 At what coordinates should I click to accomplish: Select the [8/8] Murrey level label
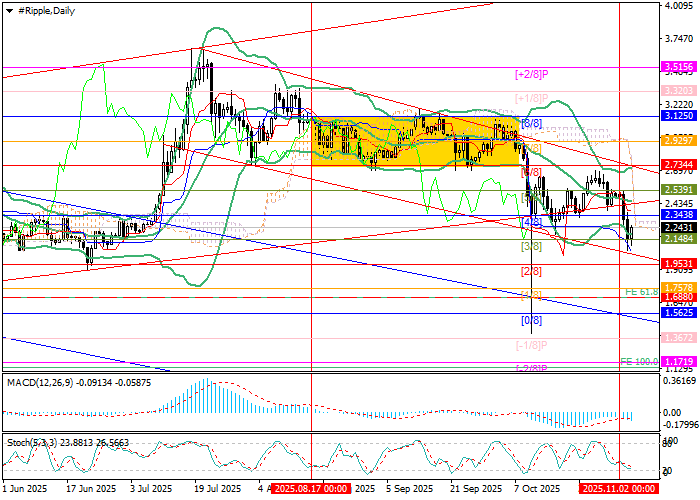pos(532,124)
